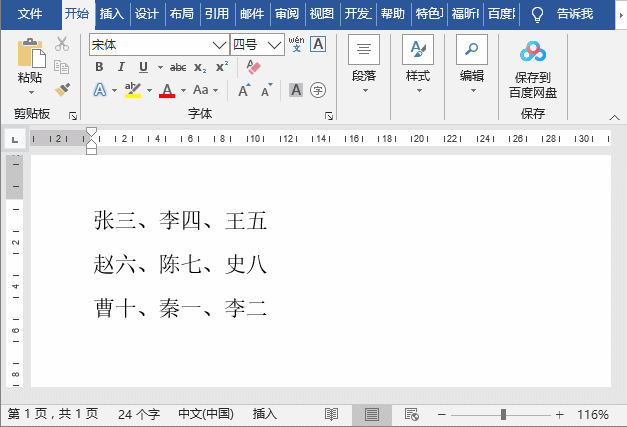Switch to the 插入 tab

[112, 14]
